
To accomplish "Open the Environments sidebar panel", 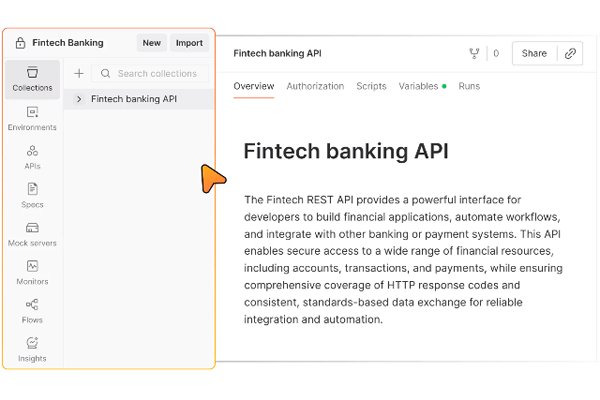I will click(33, 118).
